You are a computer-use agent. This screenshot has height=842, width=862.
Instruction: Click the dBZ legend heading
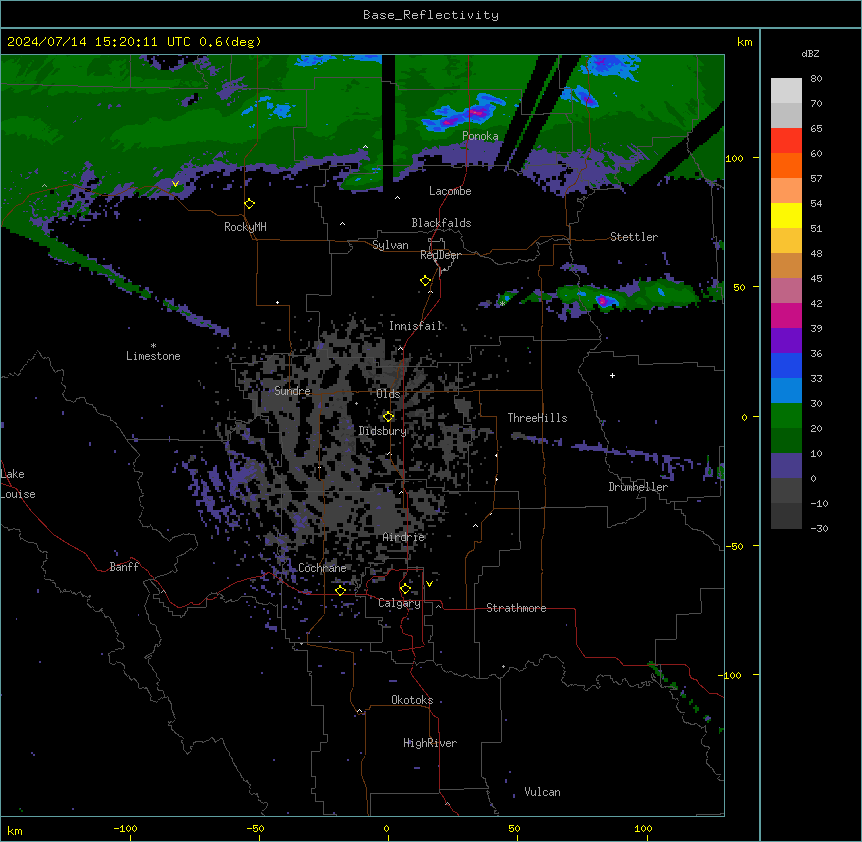pyautogui.click(x=810, y=53)
